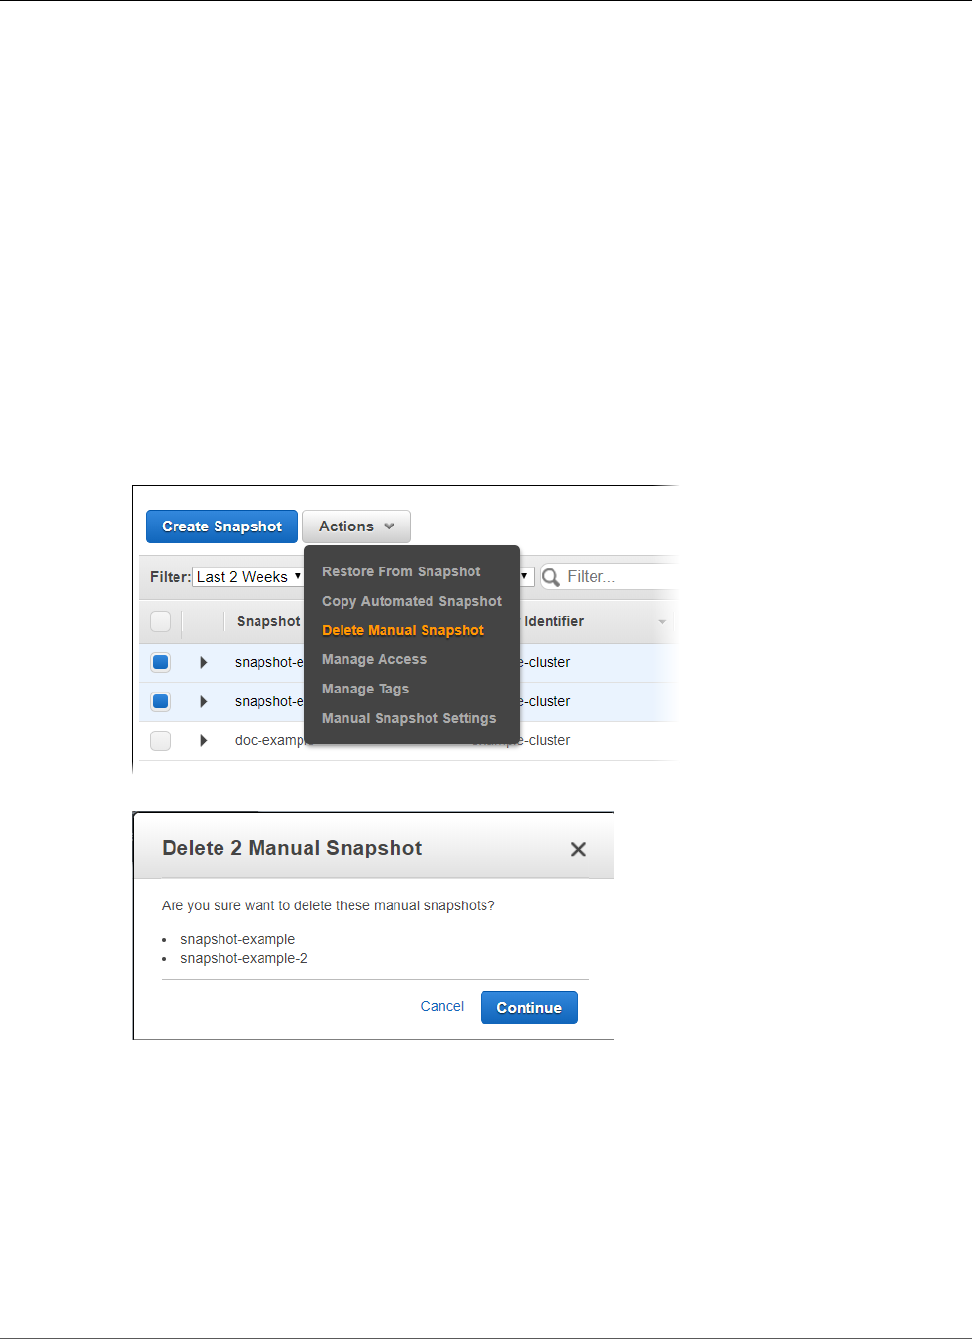Click the Create Snapshot button
Screen dimensions: 972x1339
(222, 526)
